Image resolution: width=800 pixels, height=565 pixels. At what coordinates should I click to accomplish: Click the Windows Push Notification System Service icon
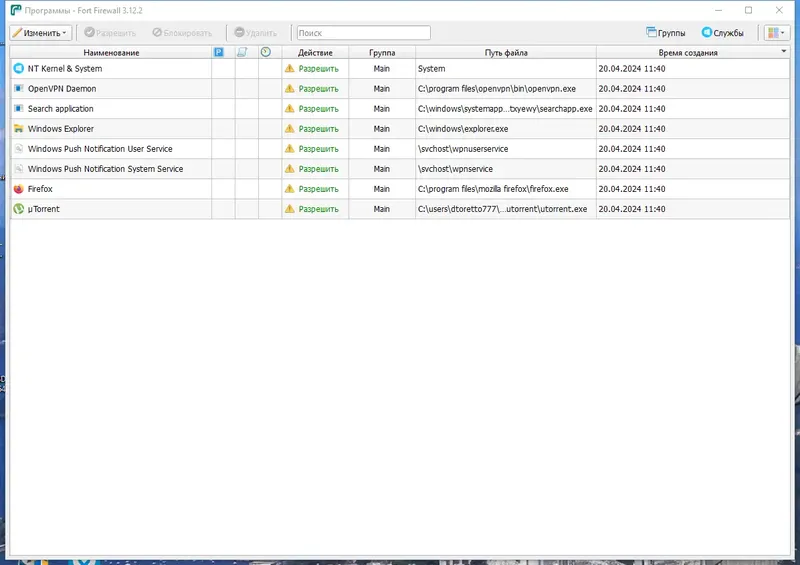(x=19, y=168)
